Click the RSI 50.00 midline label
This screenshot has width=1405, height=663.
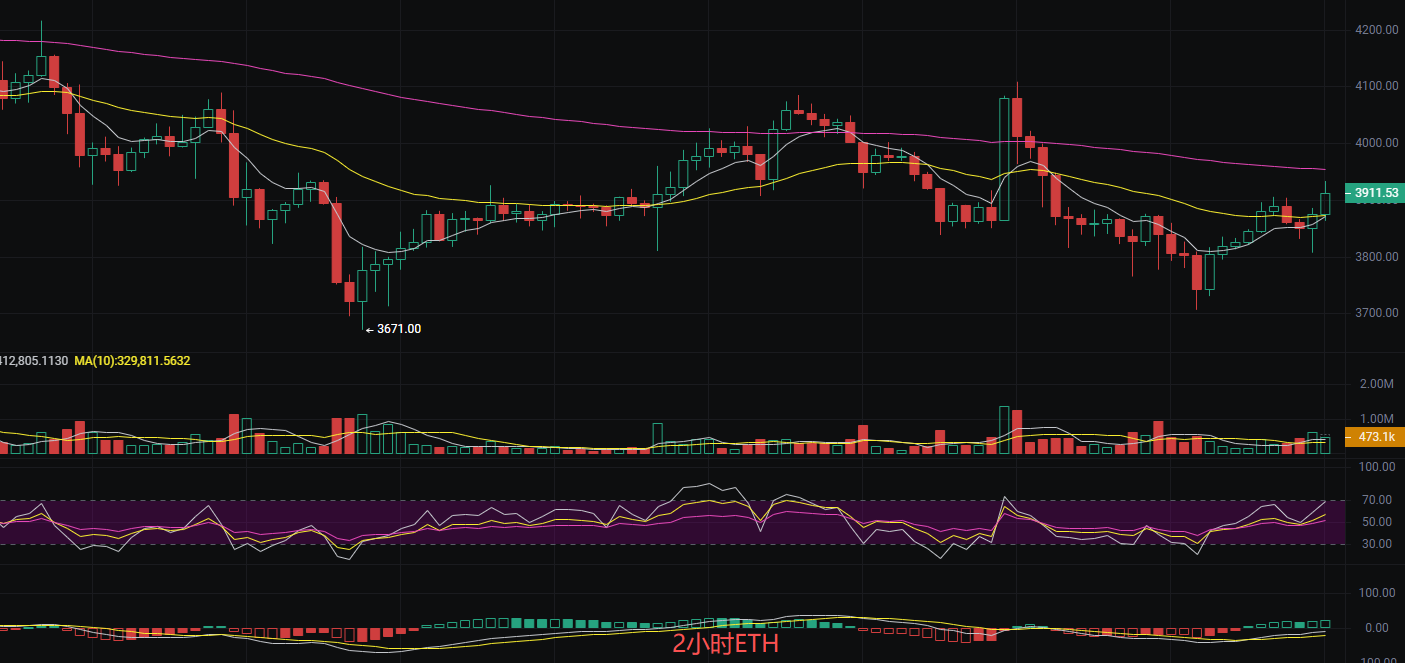[1380, 522]
